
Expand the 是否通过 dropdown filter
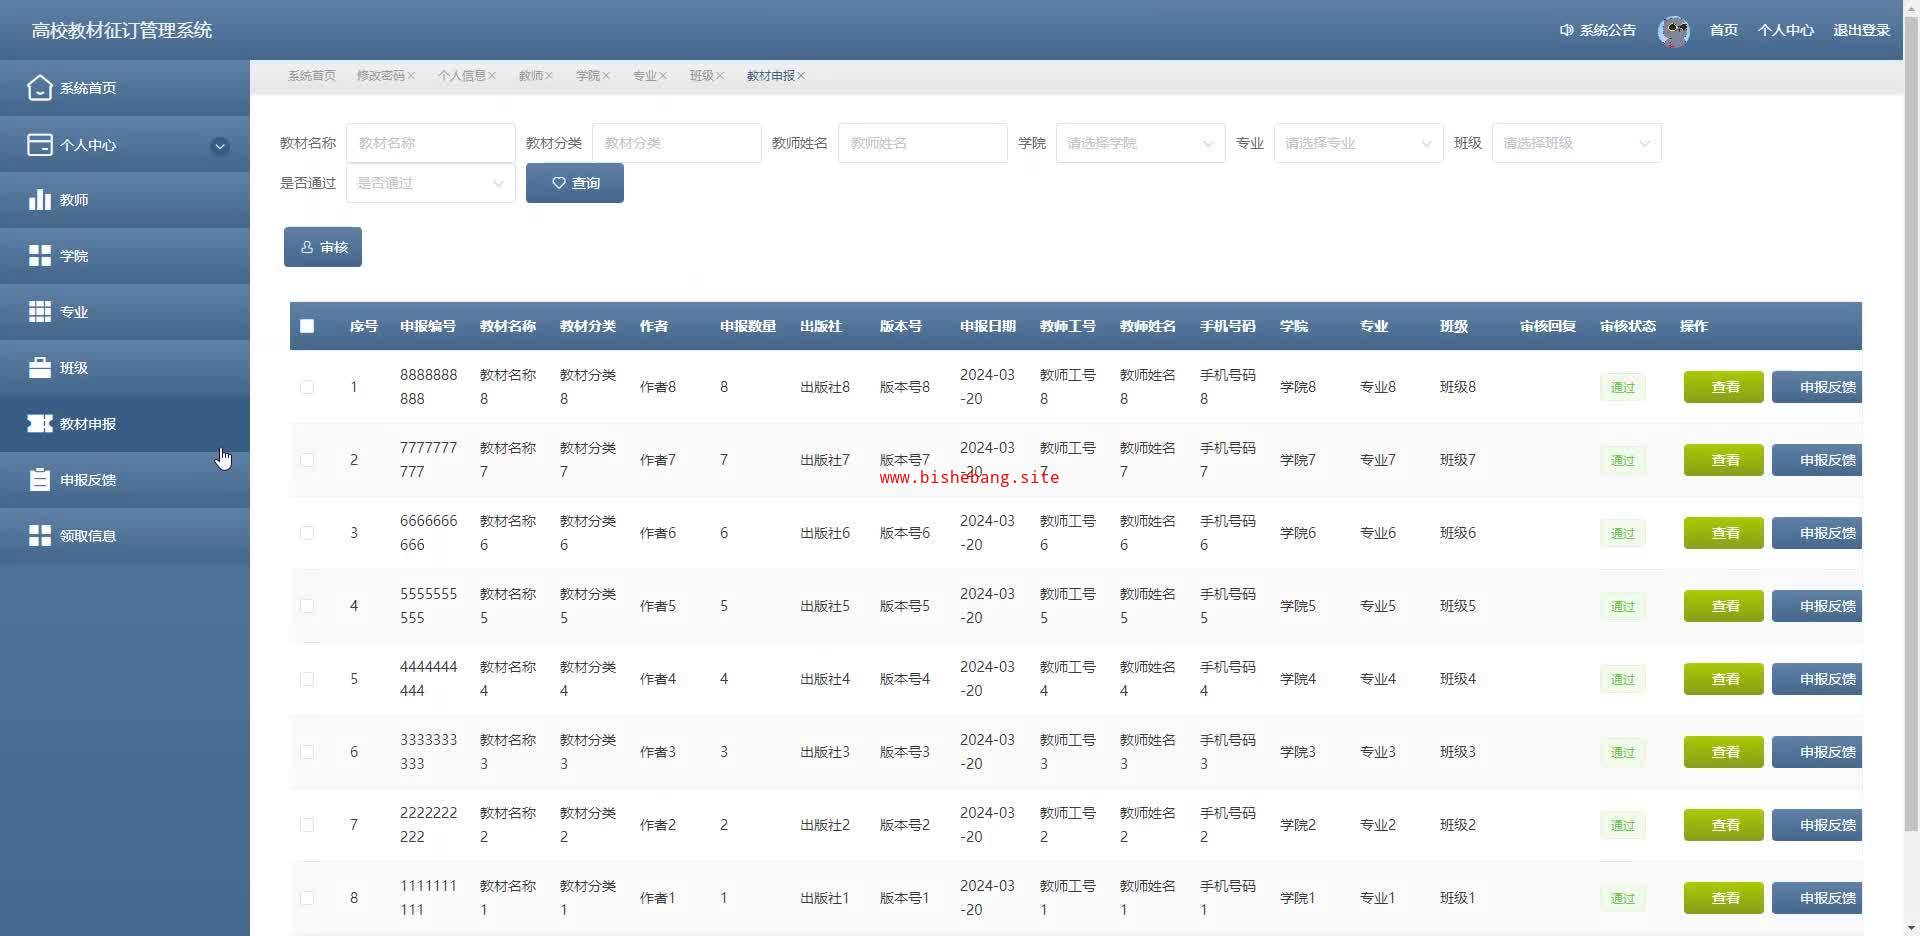(x=430, y=183)
